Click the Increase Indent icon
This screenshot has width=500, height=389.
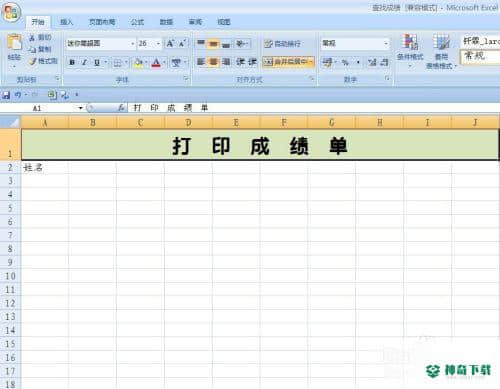point(253,62)
